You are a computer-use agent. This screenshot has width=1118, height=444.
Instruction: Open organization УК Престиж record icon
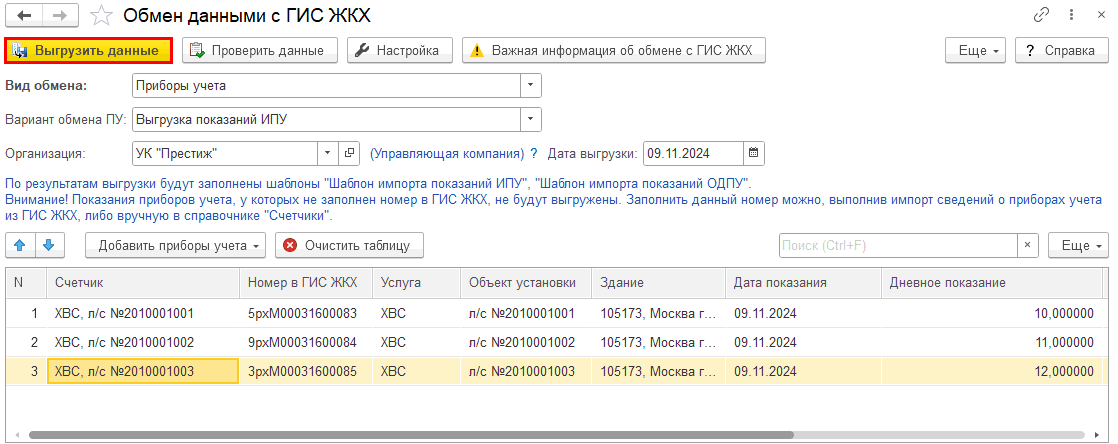tap(349, 153)
